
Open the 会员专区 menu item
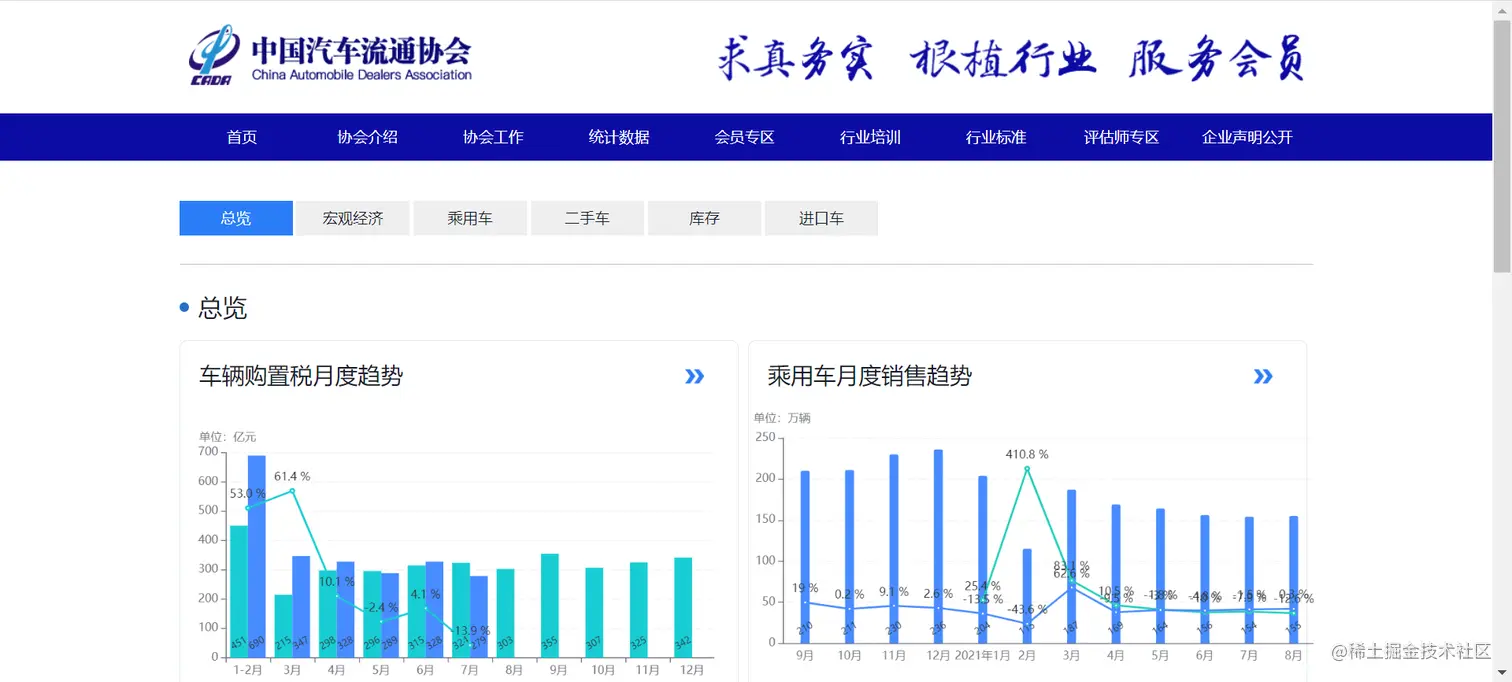pos(744,137)
